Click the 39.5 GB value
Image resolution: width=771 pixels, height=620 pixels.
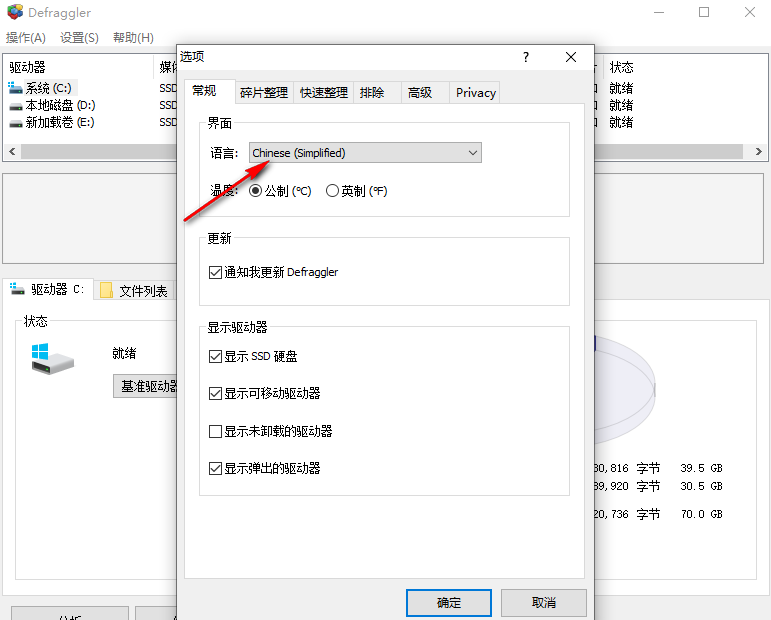point(702,468)
